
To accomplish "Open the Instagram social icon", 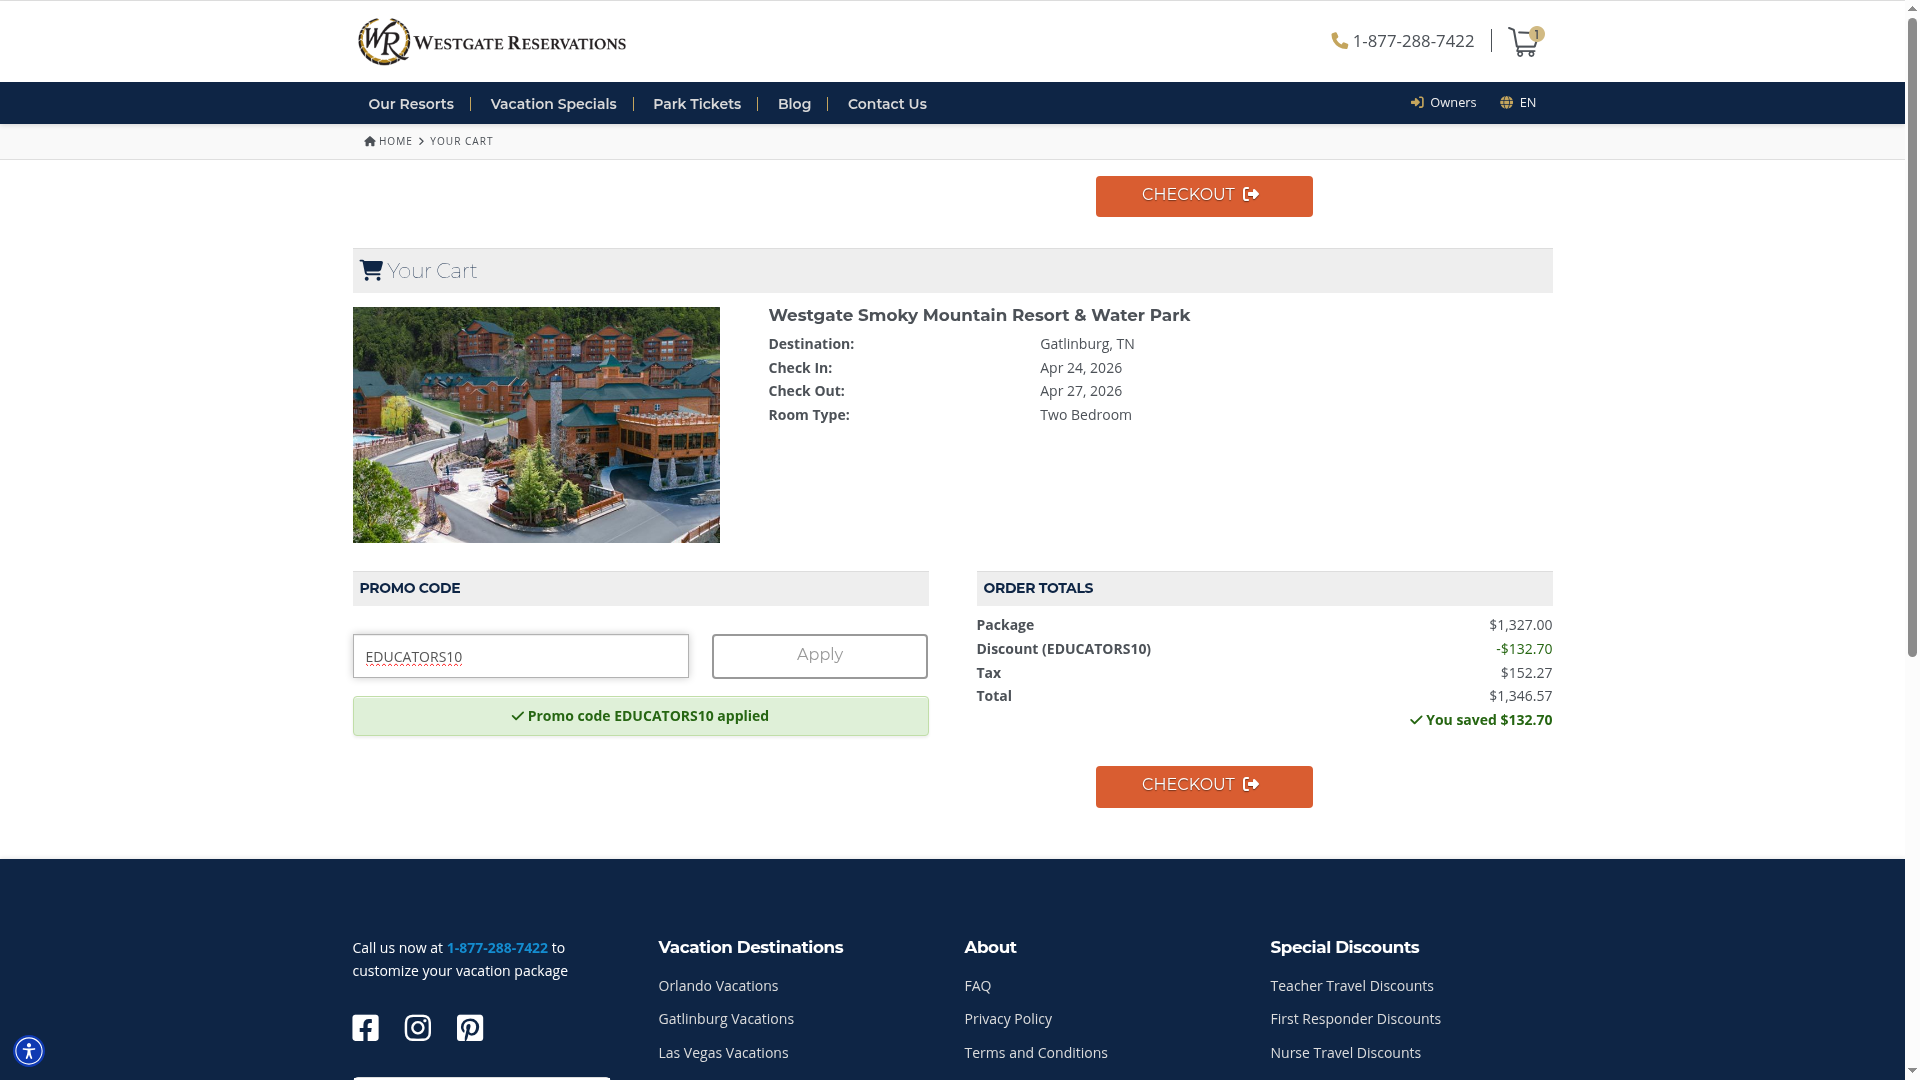I will coord(417,1028).
